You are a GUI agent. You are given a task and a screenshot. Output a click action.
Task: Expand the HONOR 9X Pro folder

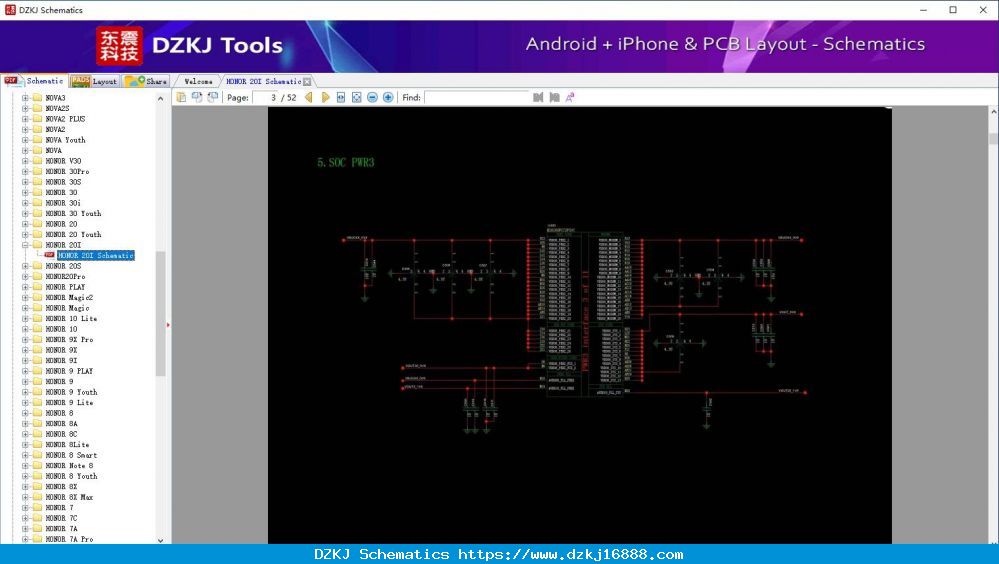coord(25,339)
